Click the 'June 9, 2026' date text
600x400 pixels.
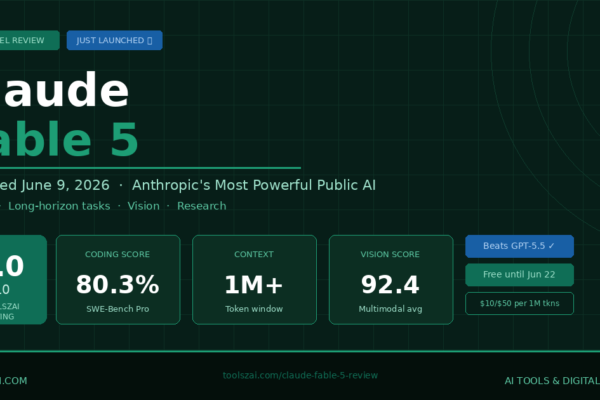click(65, 186)
